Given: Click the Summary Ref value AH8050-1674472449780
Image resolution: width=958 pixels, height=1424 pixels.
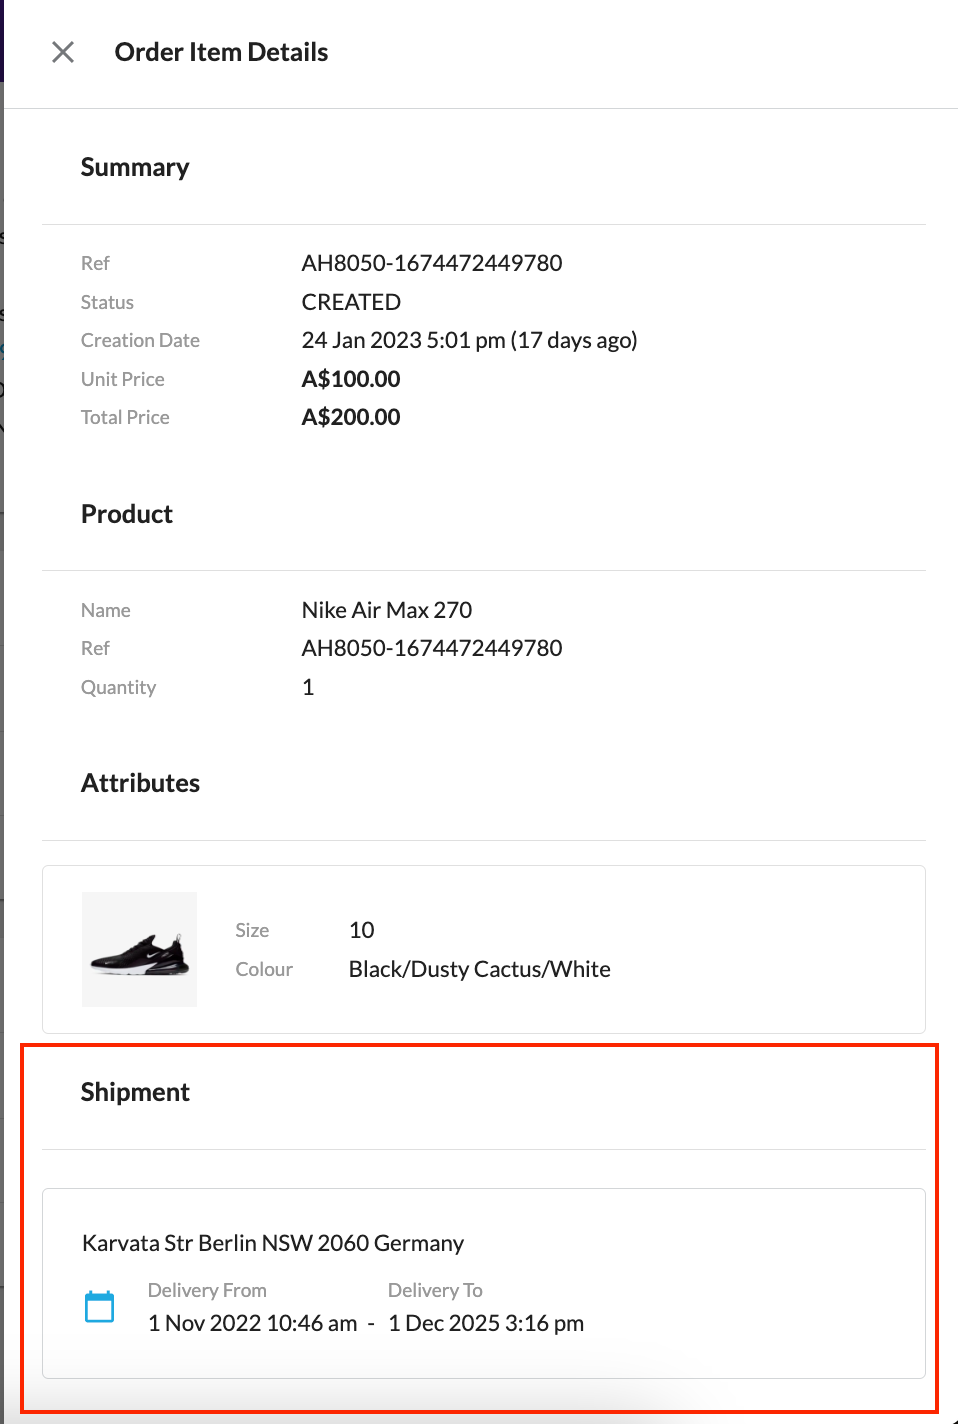Looking at the screenshot, I should pos(432,263).
